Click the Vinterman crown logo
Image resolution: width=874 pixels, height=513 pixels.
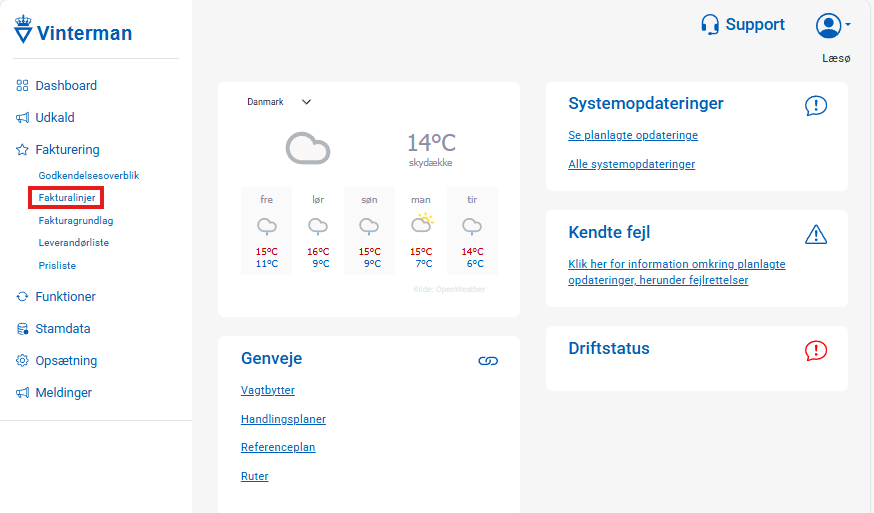coord(23,29)
